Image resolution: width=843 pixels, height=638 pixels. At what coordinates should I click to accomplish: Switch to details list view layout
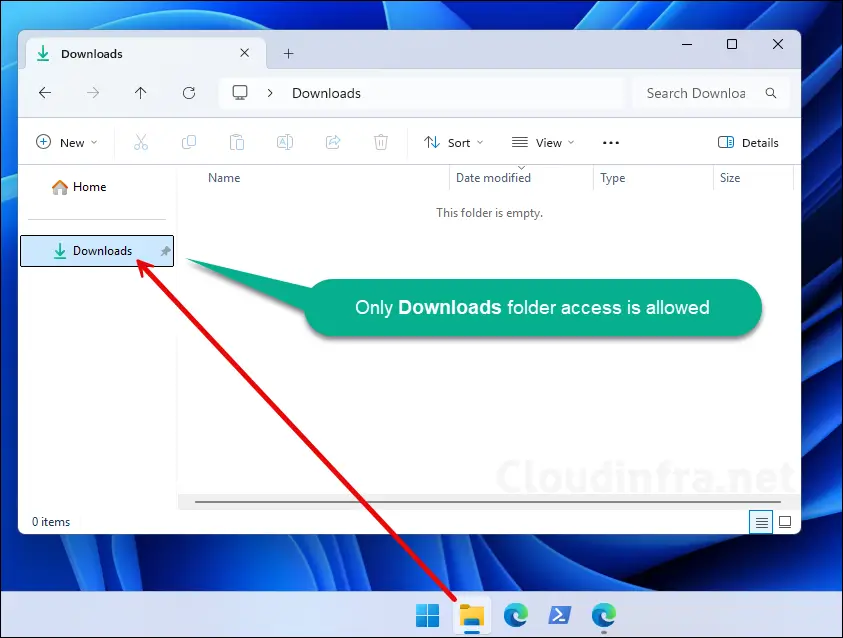coord(761,522)
